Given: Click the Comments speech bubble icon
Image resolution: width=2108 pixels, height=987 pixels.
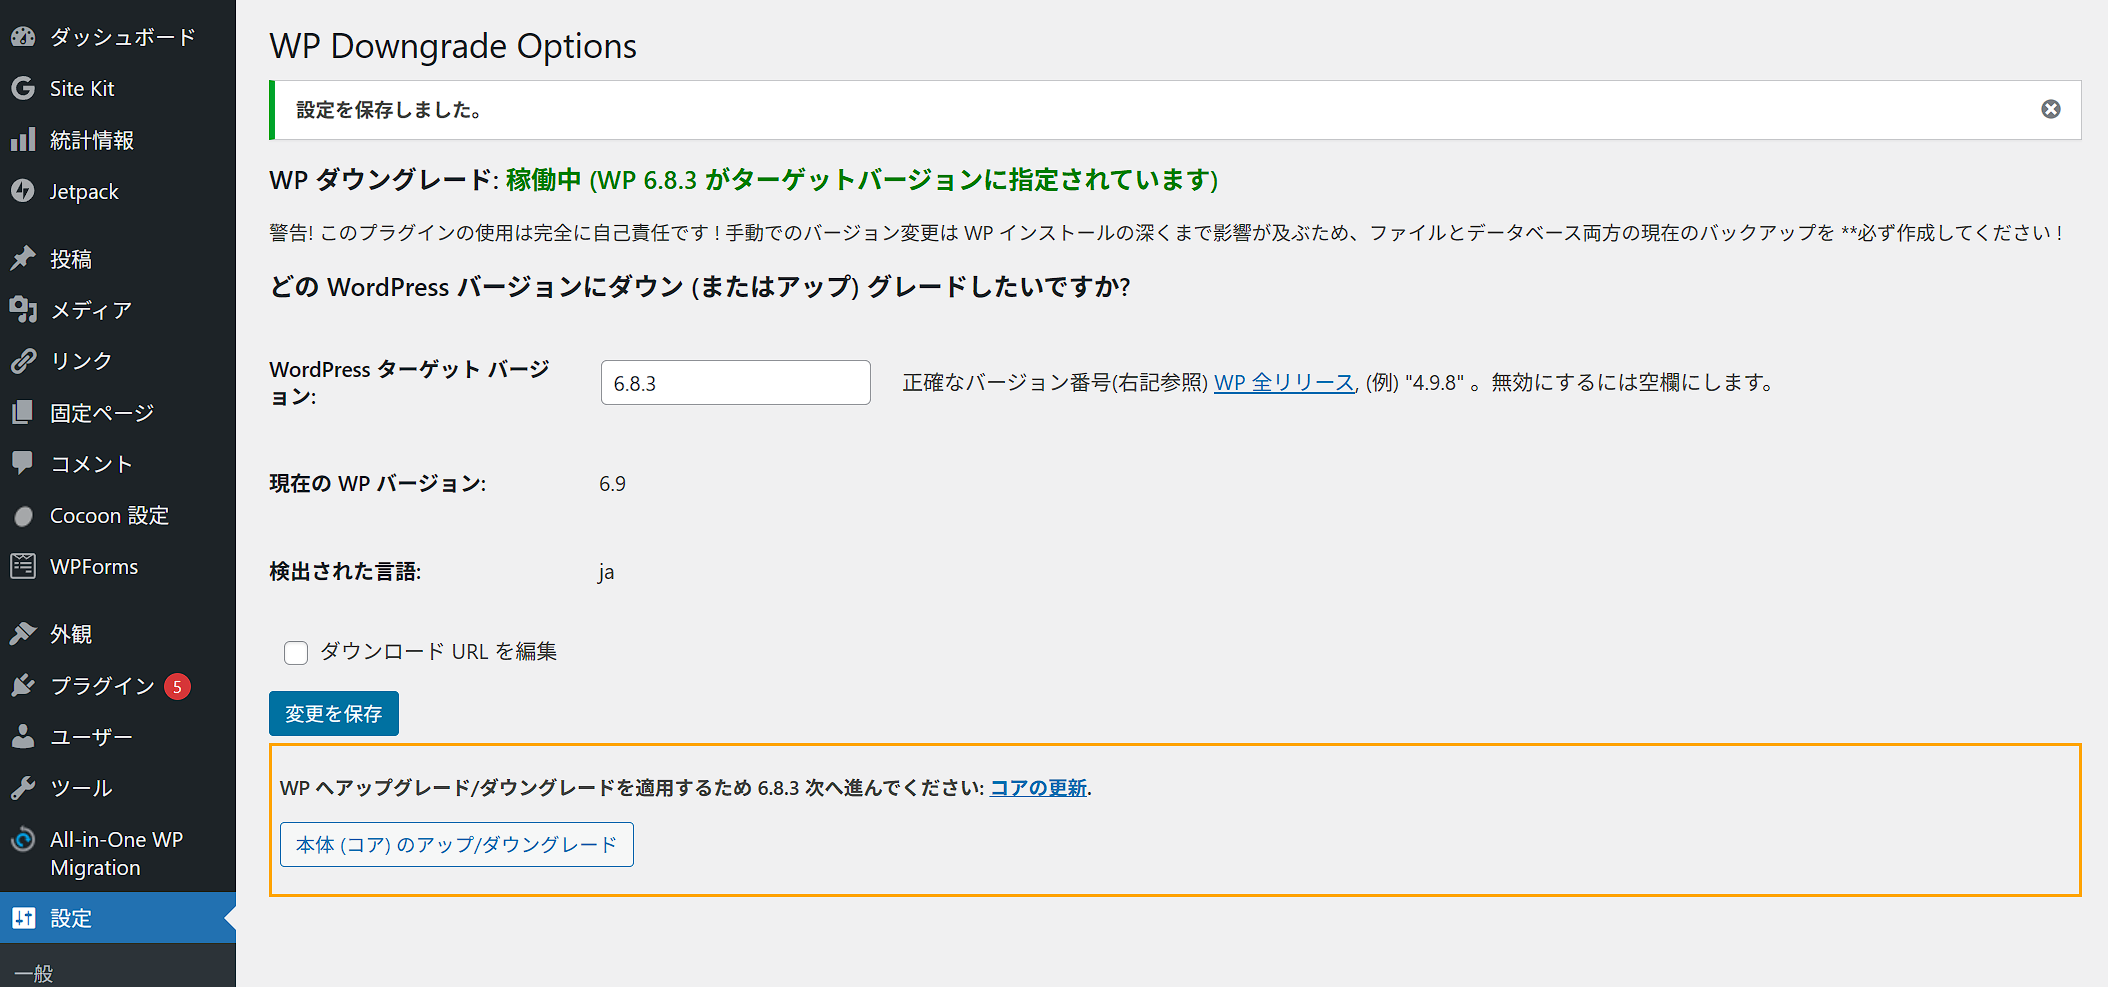Looking at the screenshot, I should click(23, 463).
